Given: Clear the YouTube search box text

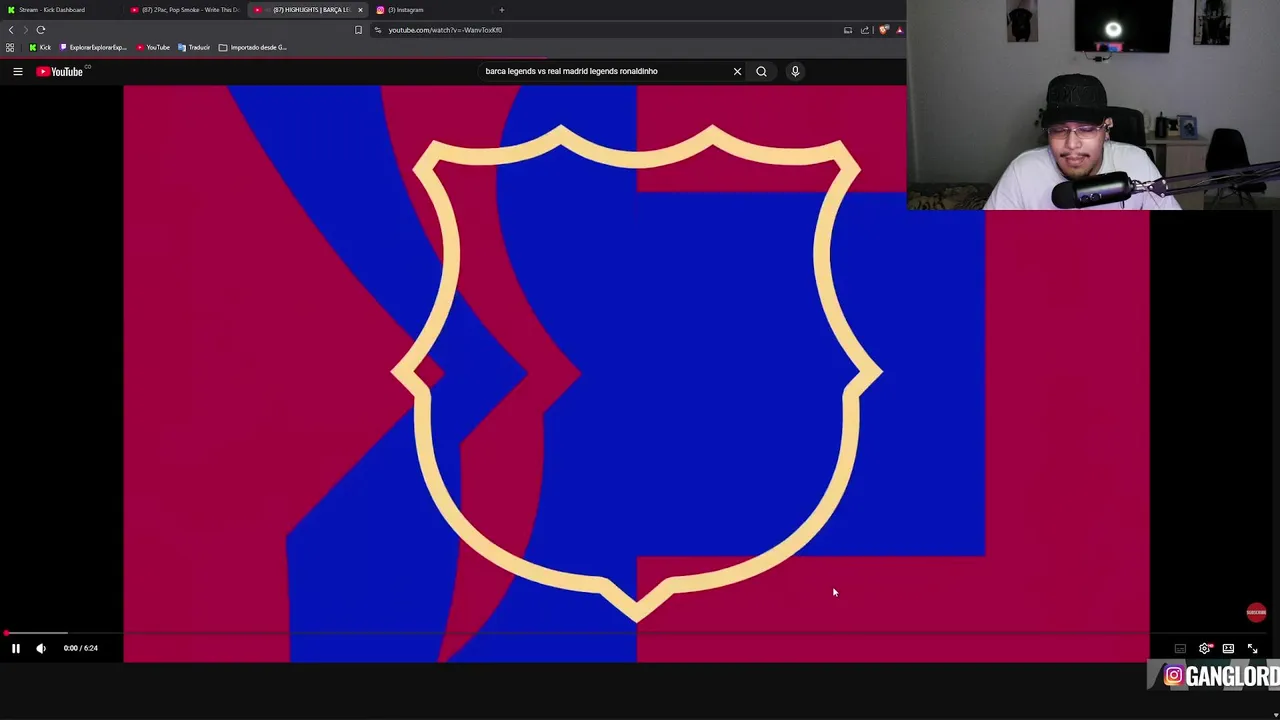Looking at the screenshot, I should pyautogui.click(x=737, y=71).
